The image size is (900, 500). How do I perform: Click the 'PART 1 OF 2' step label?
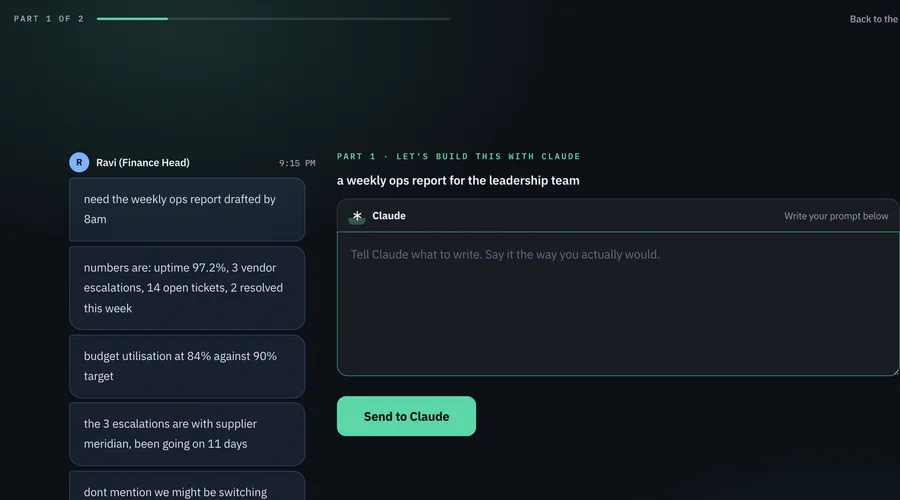click(x=49, y=19)
